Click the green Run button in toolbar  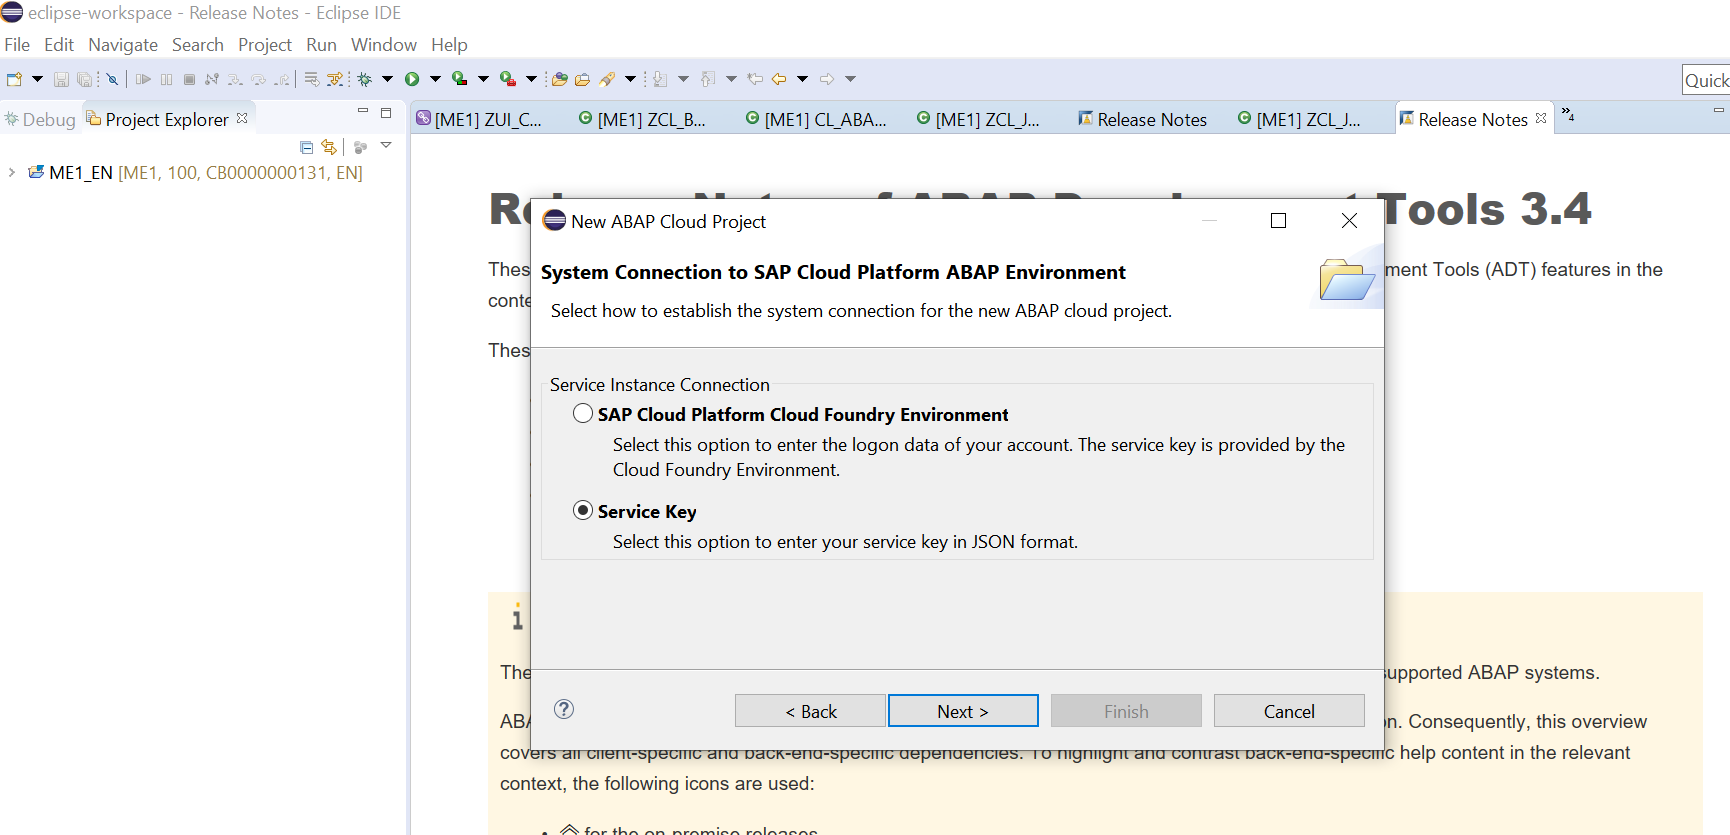pyautogui.click(x=412, y=79)
